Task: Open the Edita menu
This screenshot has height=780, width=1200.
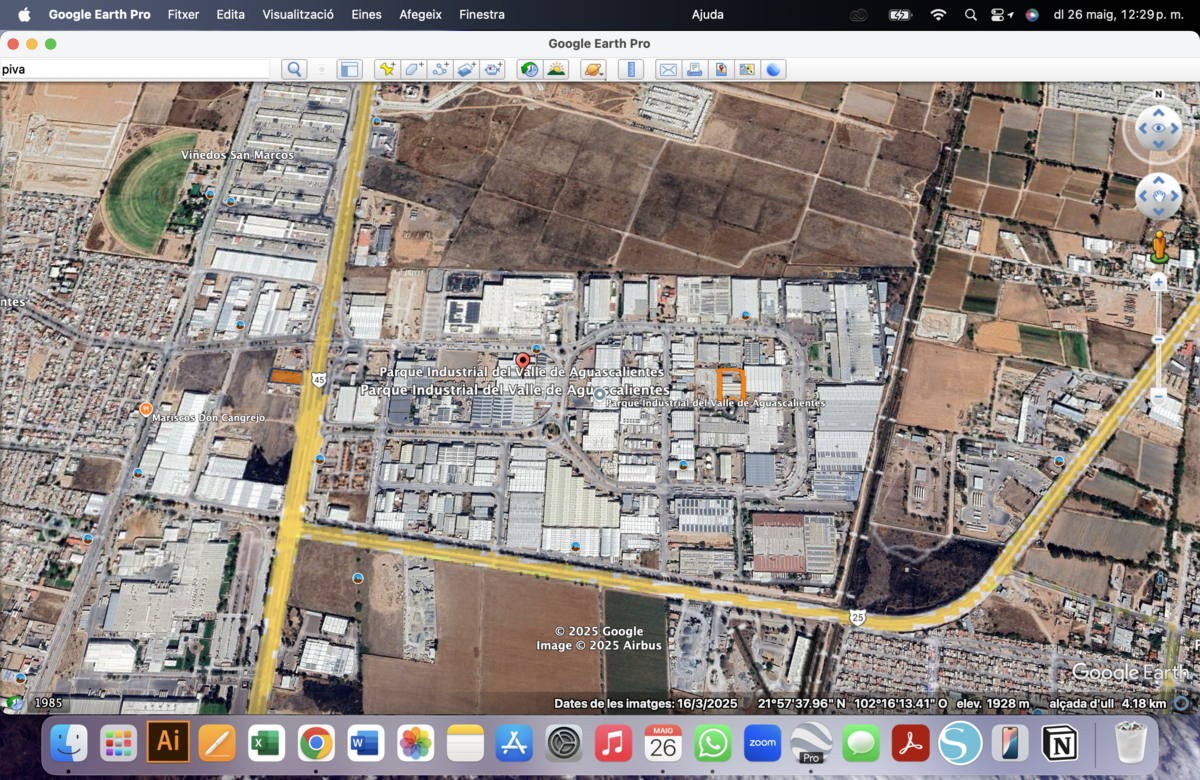Action: coord(231,15)
